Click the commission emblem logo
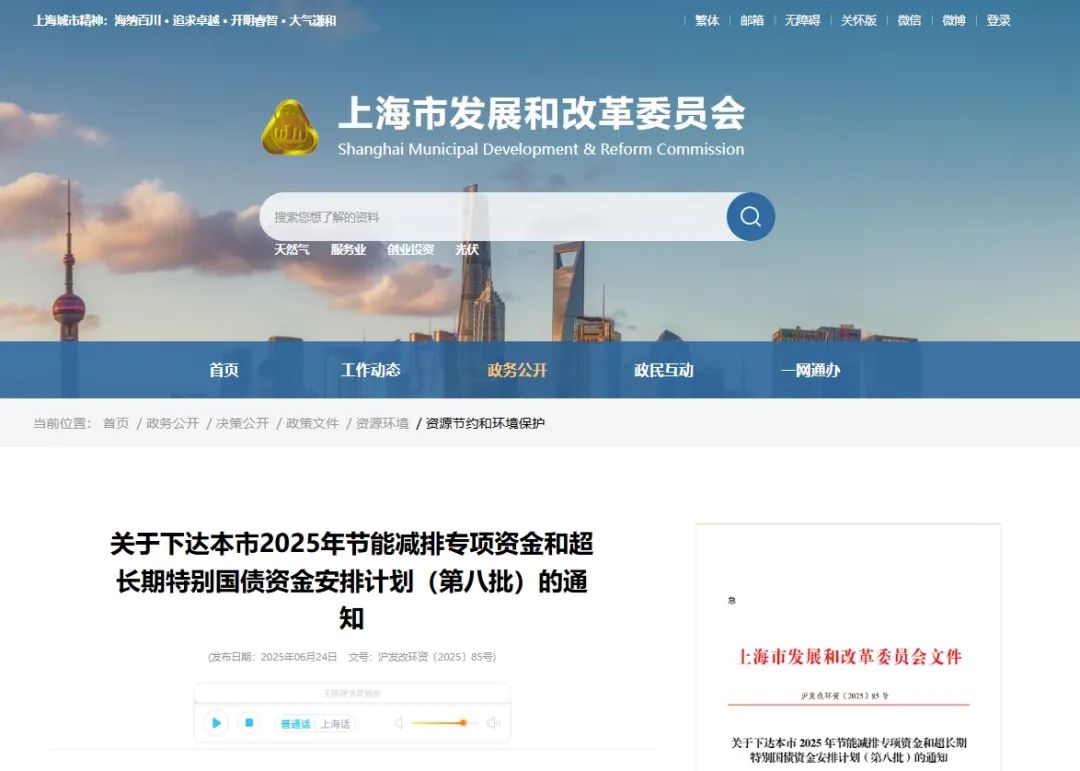The width and height of the screenshot is (1080, 771). tap(290, 127)
